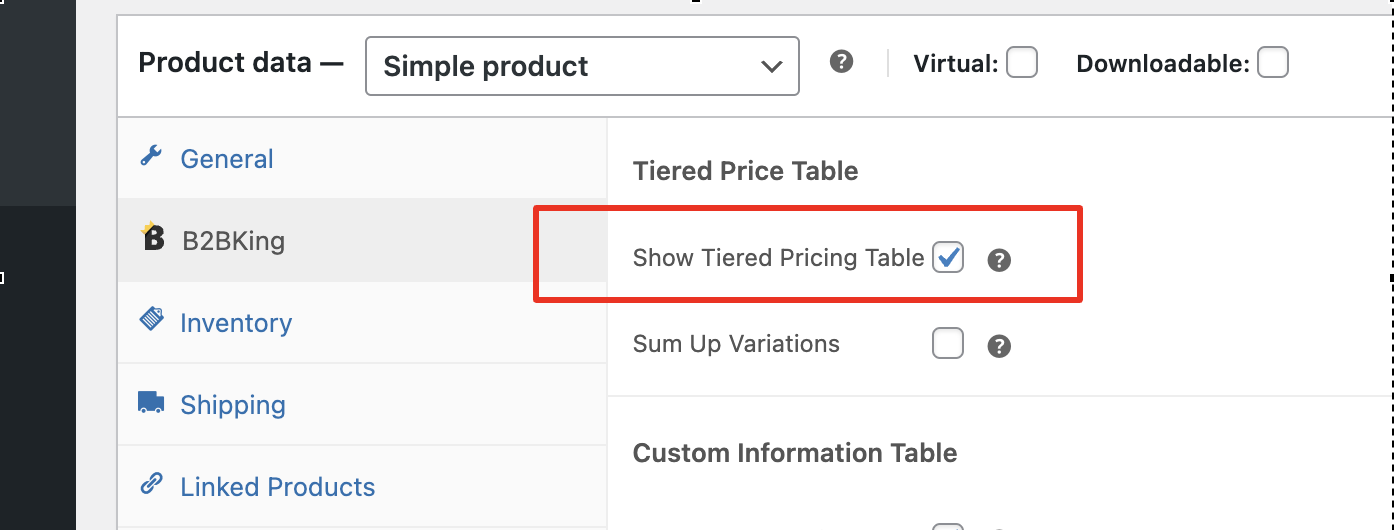
Task: Click the Tiered Price Table heading
Action: pos(746,171)
